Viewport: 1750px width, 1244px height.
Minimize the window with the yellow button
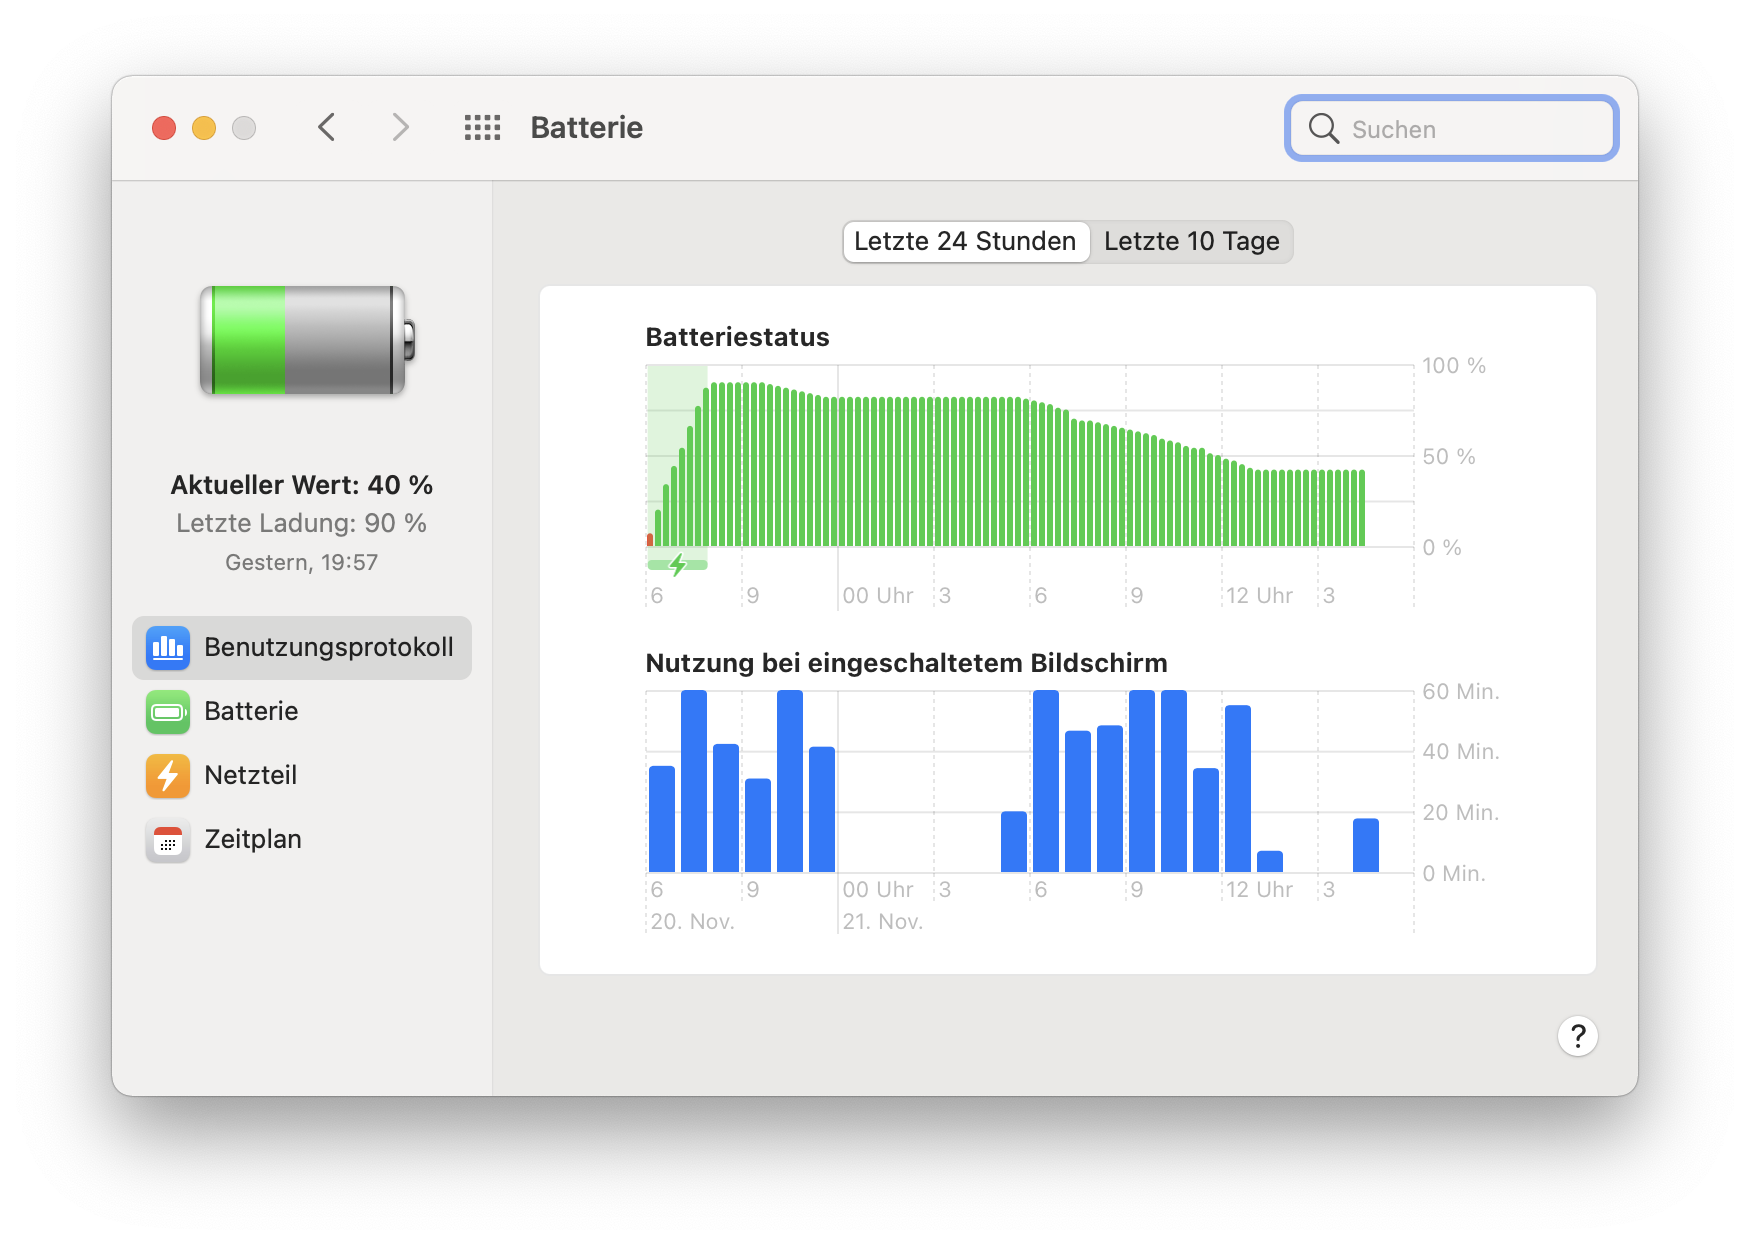(x=204, y=128)
